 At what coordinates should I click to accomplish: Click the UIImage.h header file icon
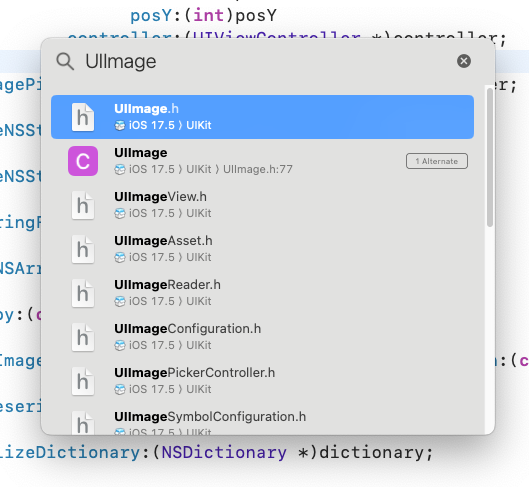tap(83, 117)
